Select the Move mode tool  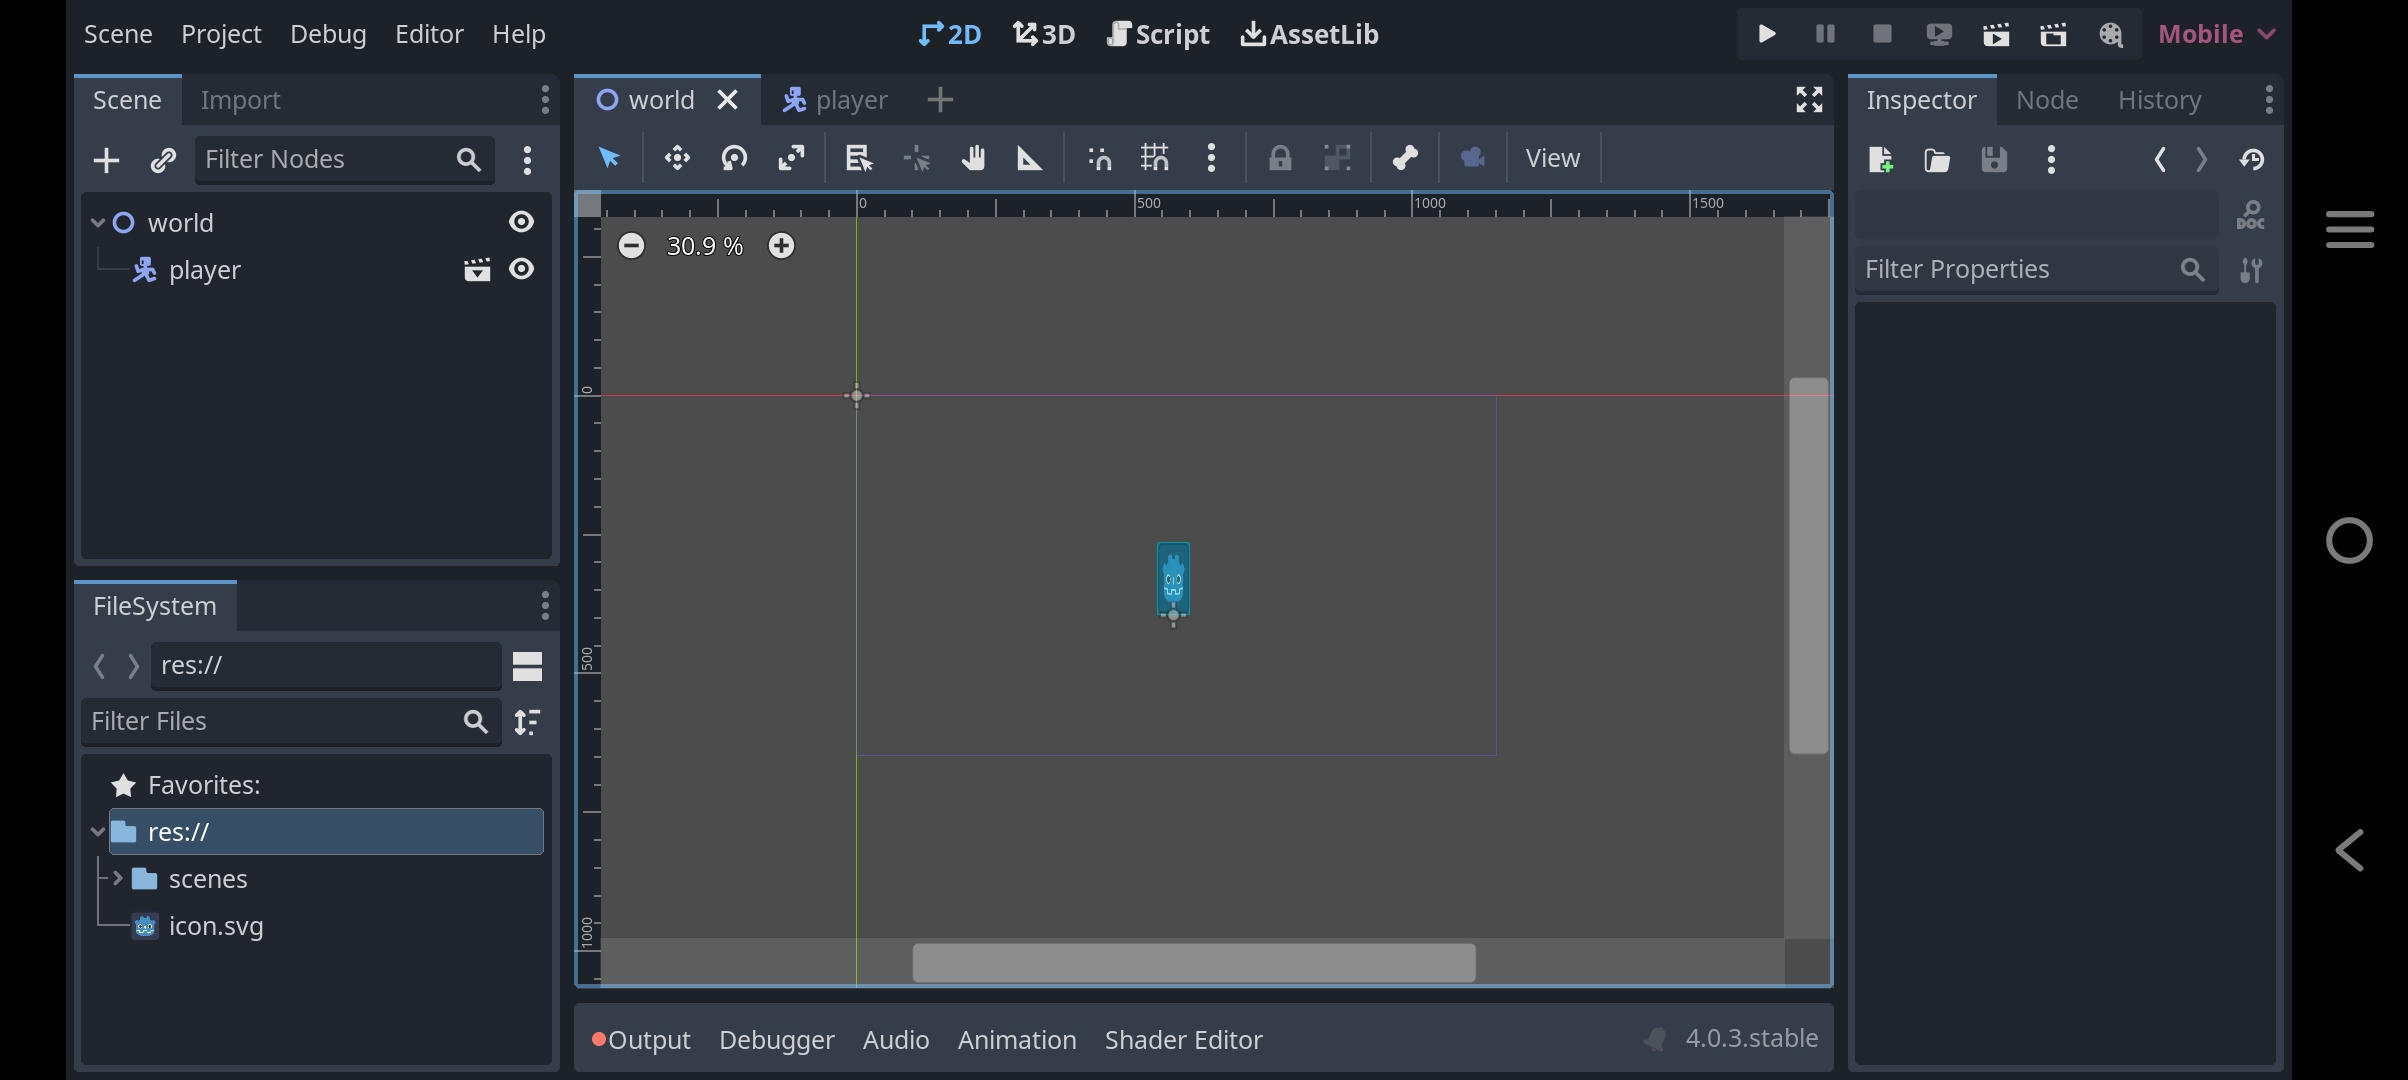[x=676, y=158]
